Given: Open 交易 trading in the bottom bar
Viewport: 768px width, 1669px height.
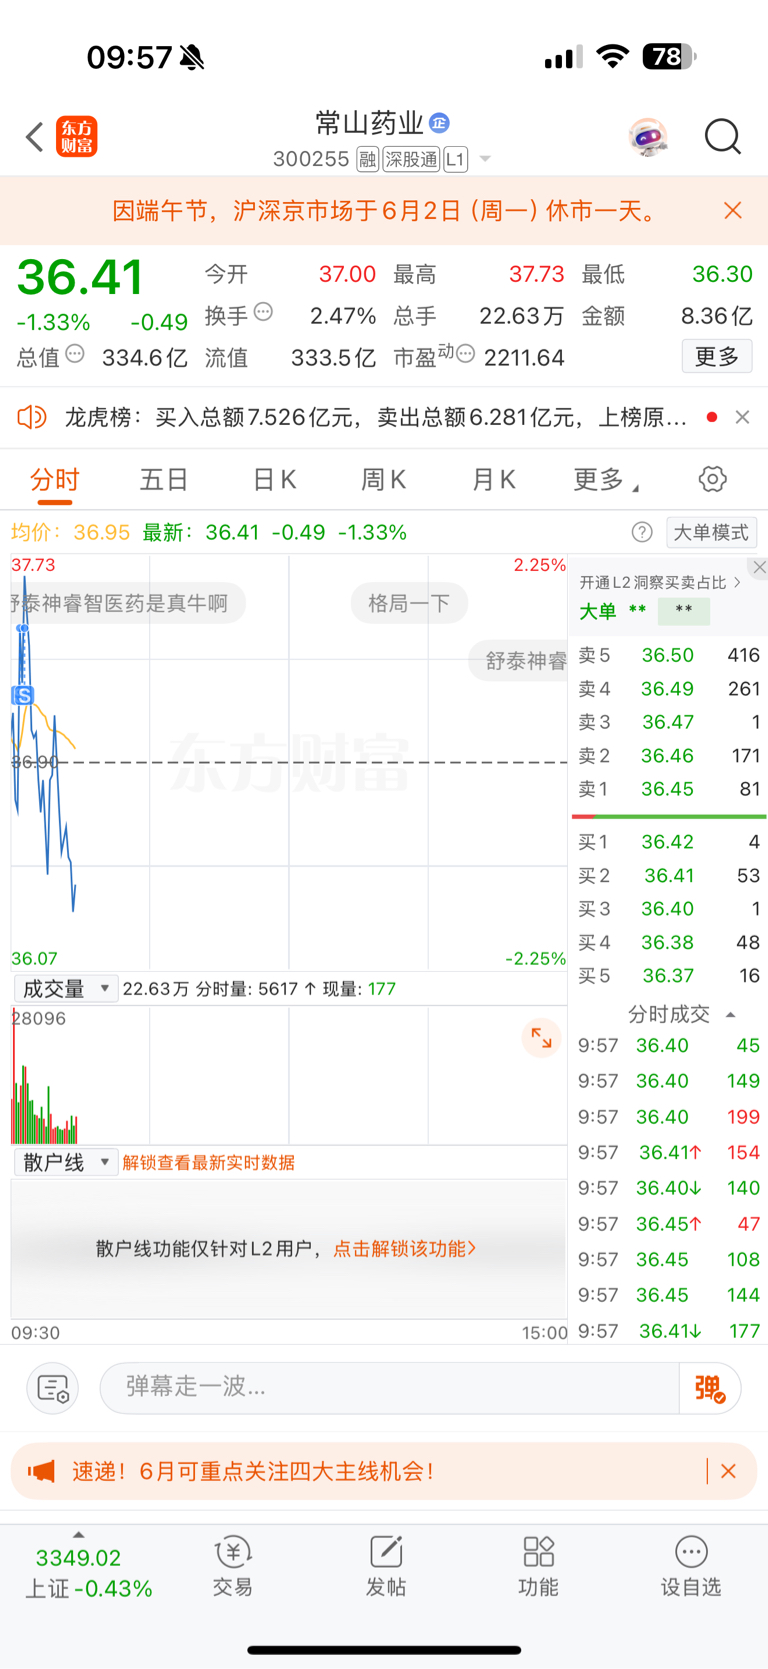Looking at the screenshot, I should point(232,1566).
